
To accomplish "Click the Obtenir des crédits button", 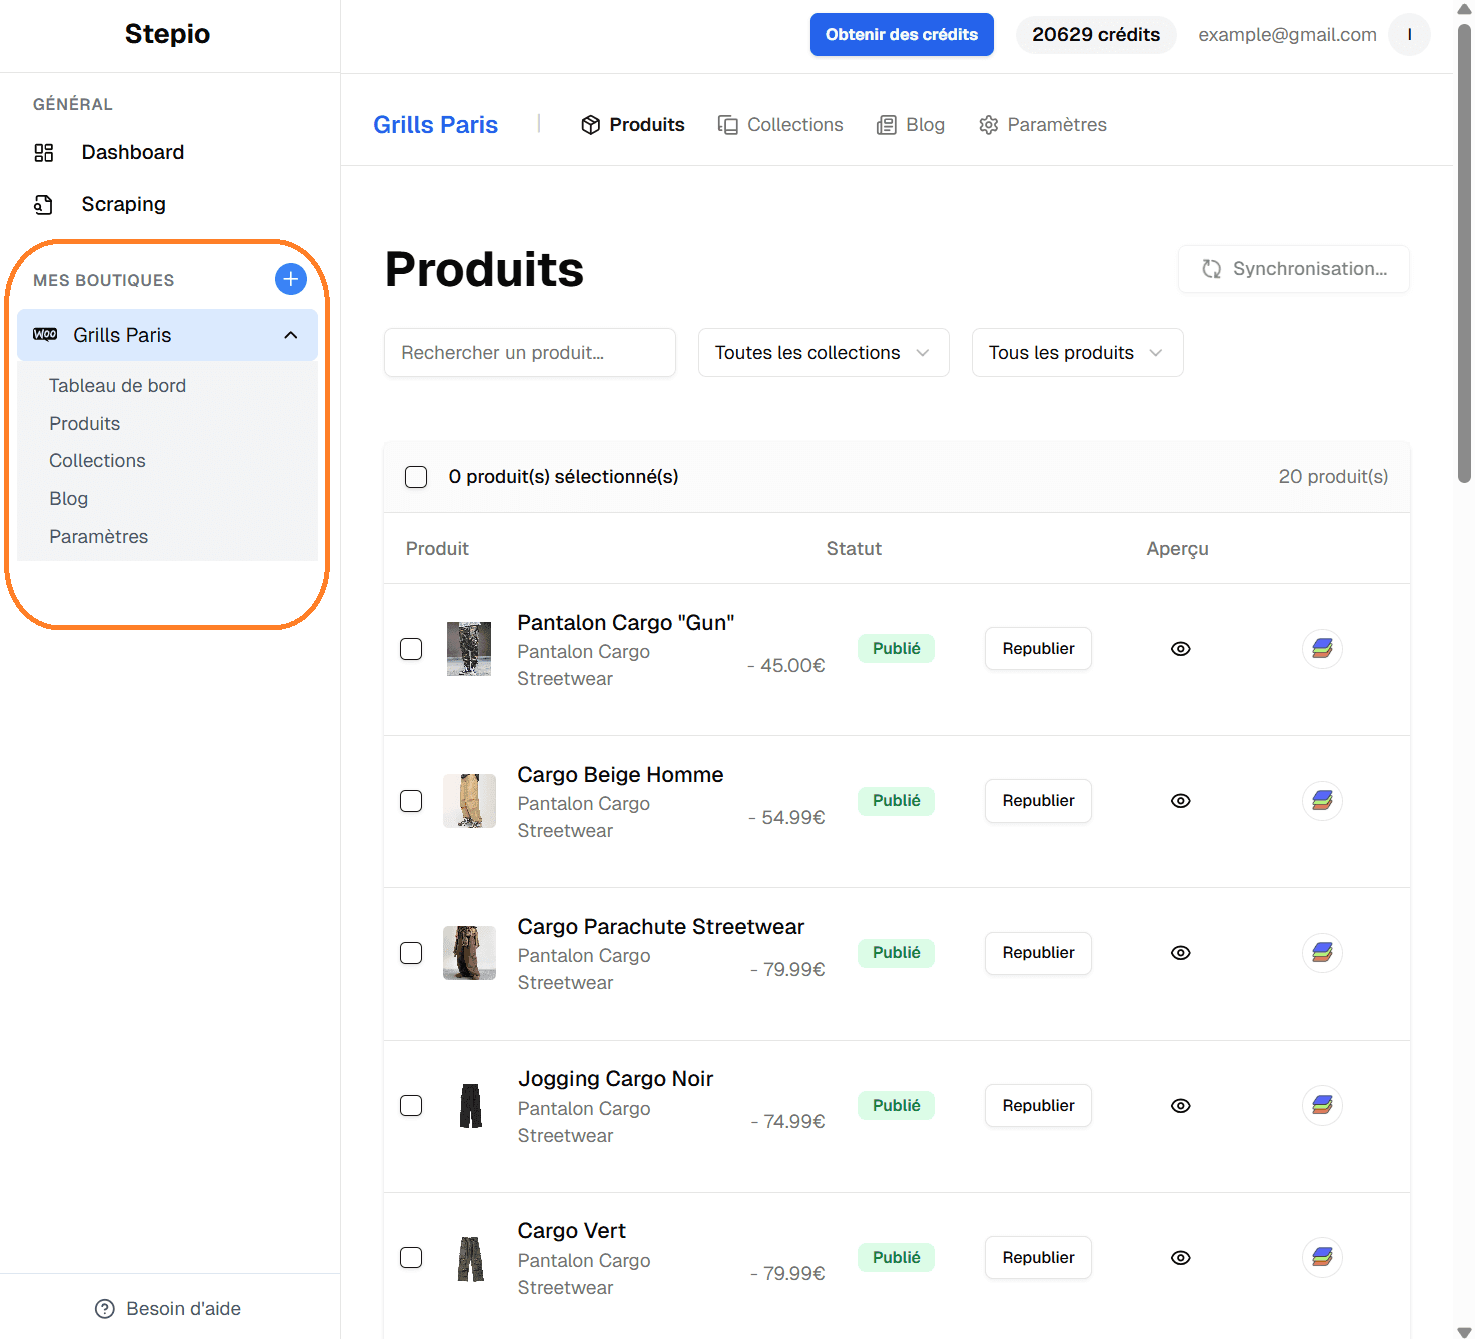I will click(901, 34).
